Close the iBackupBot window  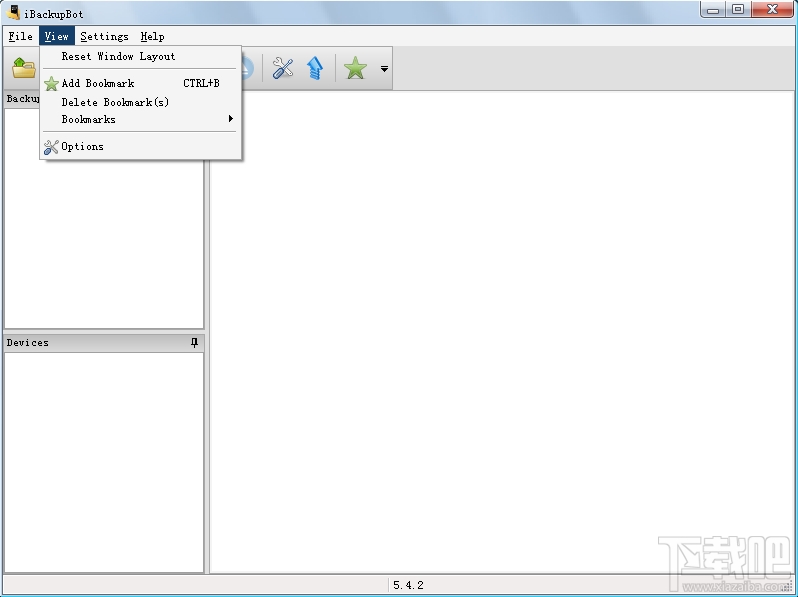[772, 10]
